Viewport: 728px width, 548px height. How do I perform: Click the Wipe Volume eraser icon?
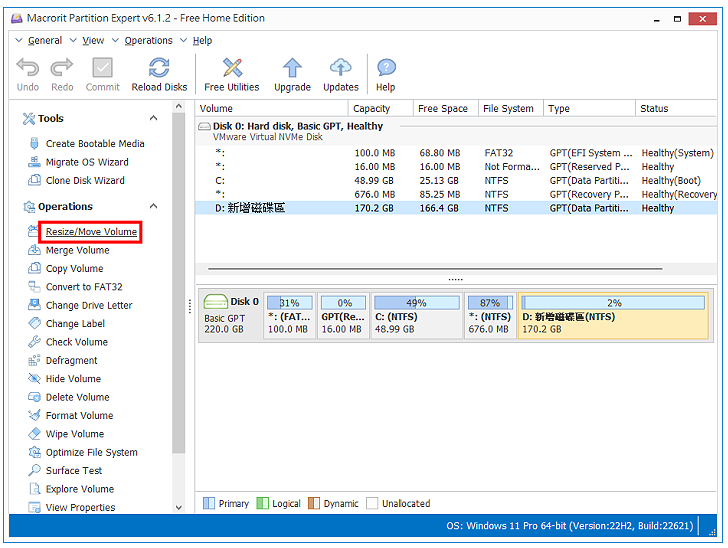point(34,434)
